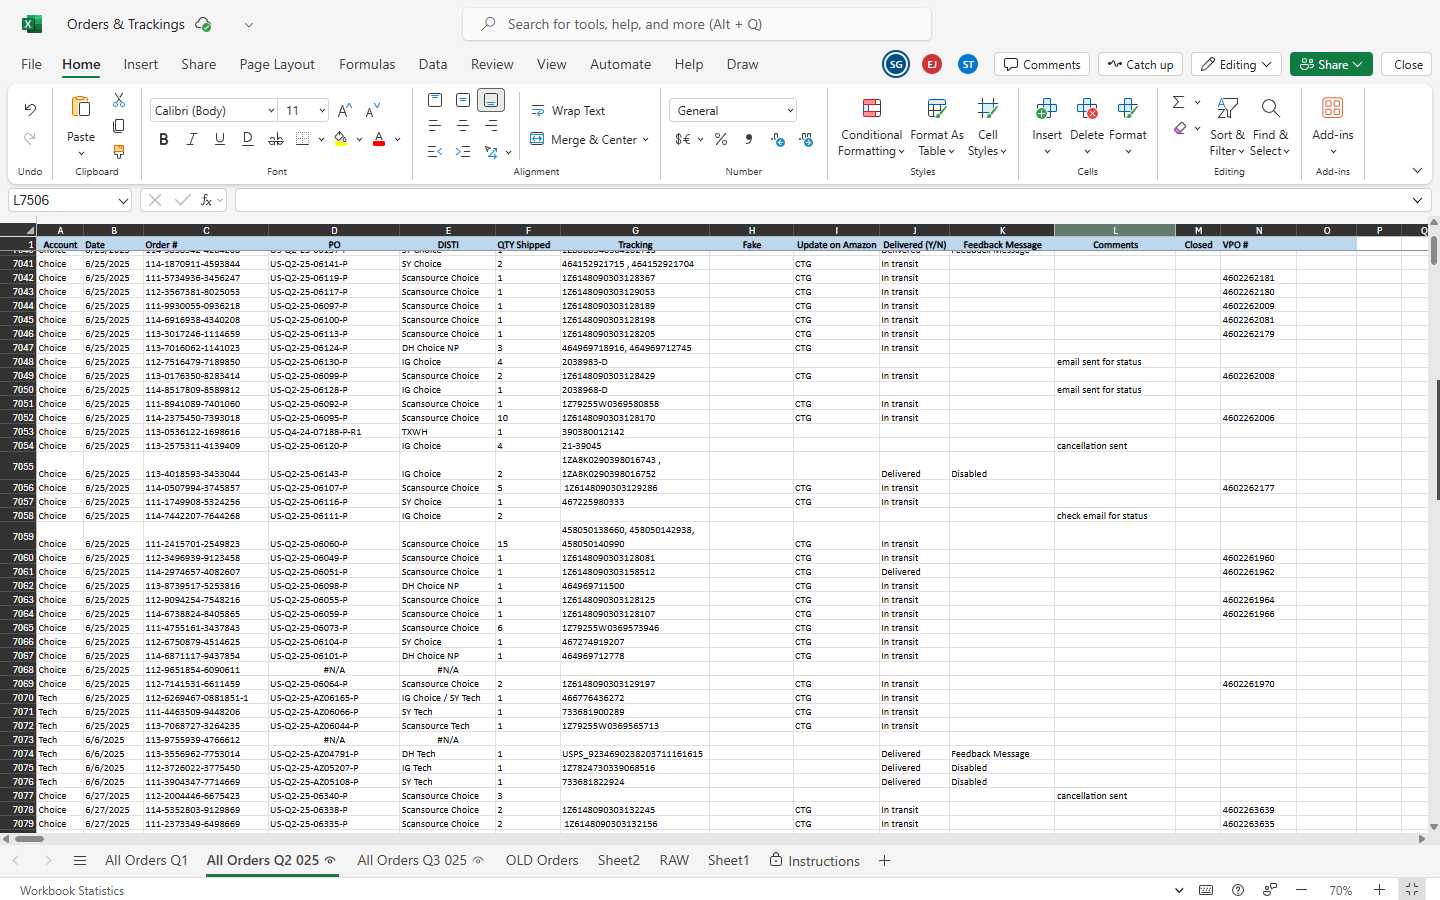Screen dimensions: 1440x900
Task: Click the AutoSum sigma icon
Action: pos(1178,102)
